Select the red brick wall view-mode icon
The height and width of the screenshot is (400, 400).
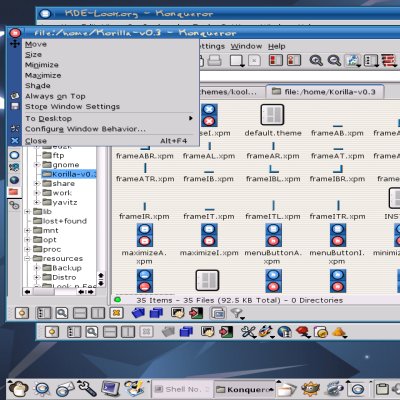(389, 61)
